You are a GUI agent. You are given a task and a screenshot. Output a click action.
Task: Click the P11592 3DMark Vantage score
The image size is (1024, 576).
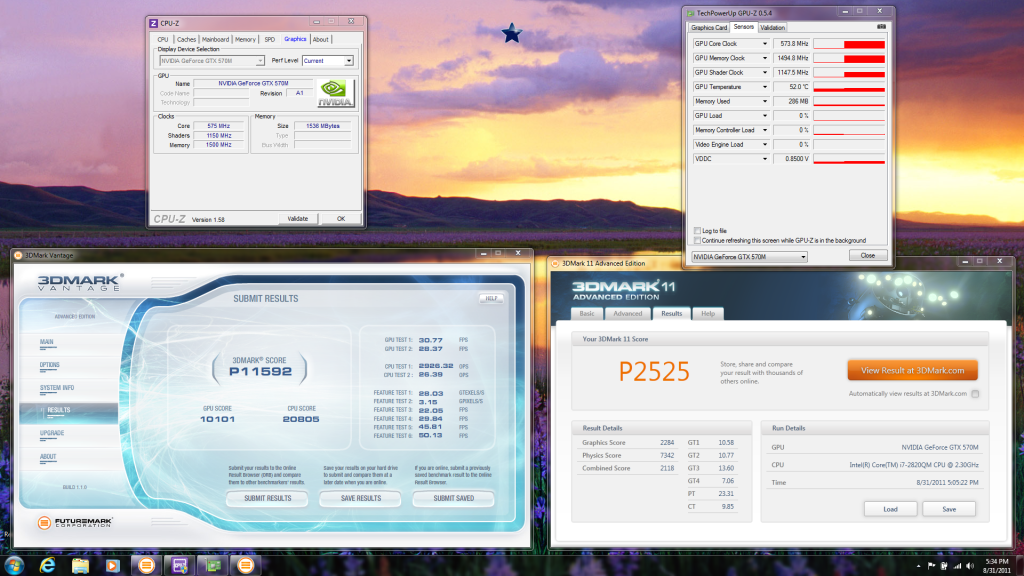(x=260, y=372)
